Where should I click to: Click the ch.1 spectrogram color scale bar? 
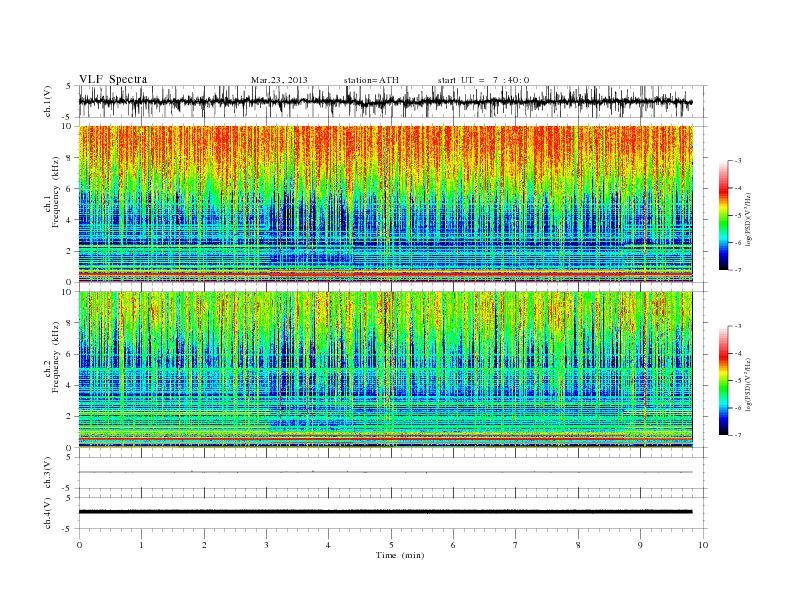[723, 215]
